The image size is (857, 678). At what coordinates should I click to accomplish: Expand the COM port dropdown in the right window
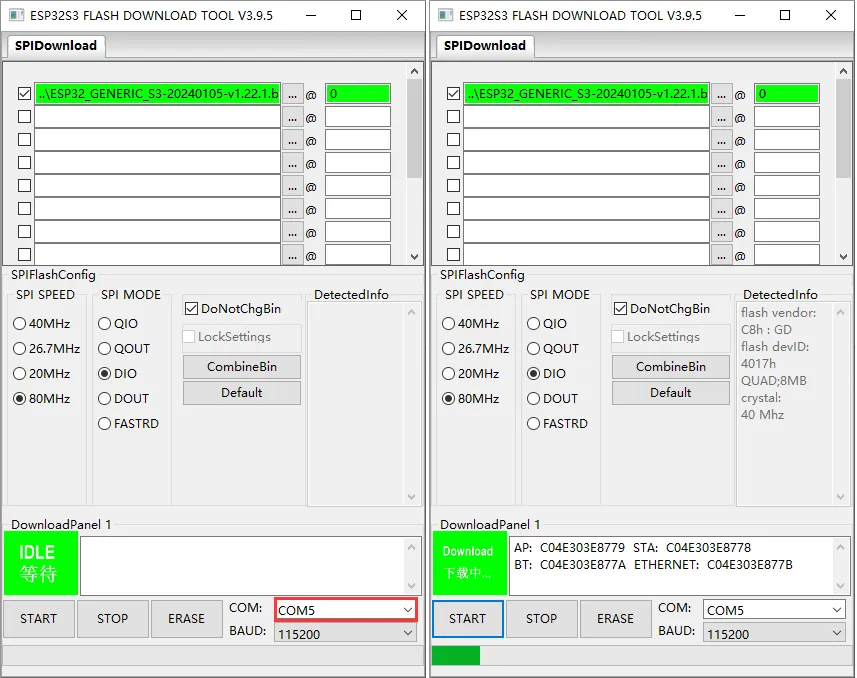click(x=774, y=610)
